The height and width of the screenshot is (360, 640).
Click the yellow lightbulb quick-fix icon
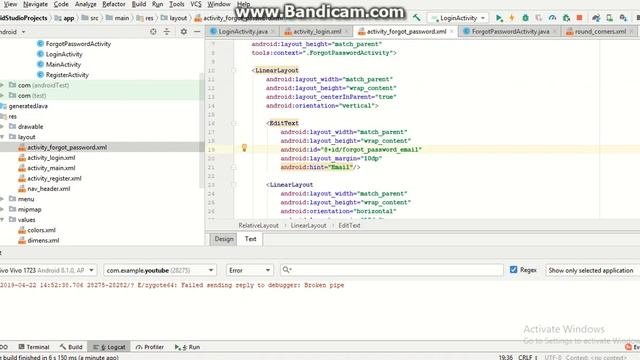tap(244, 148)
